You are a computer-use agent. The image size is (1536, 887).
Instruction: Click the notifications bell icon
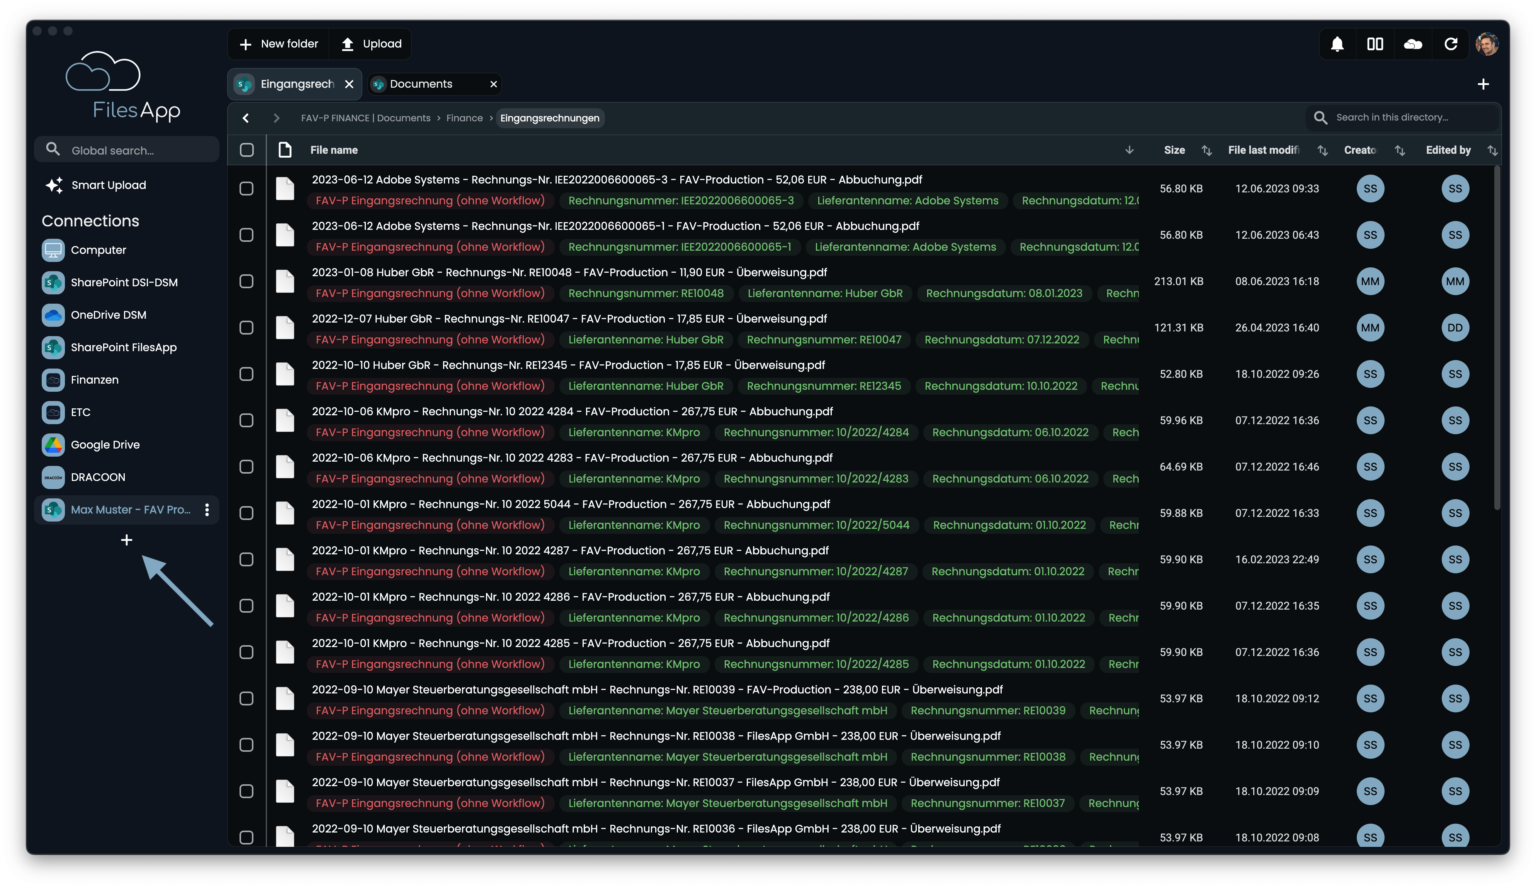pyautogui.click(x=1337, y=44)
